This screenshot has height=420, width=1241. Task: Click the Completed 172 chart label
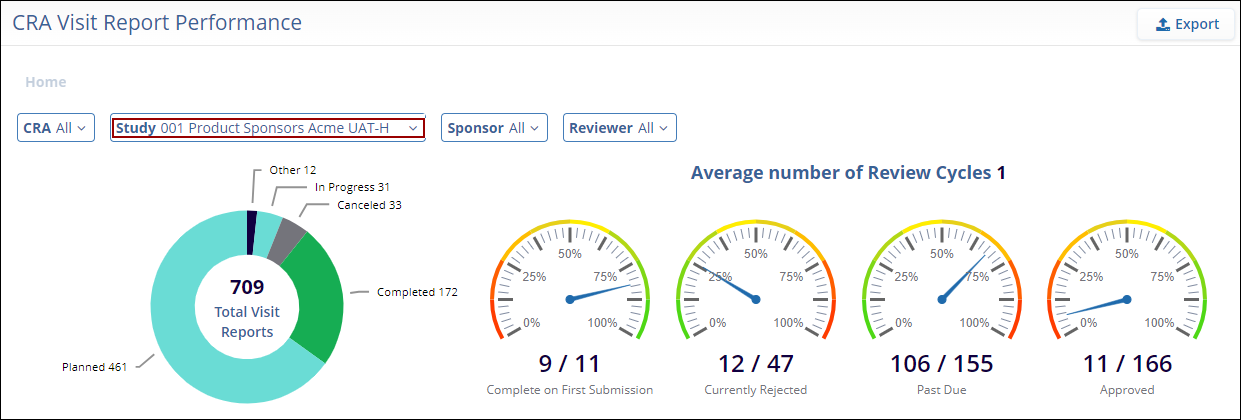tap(416, 292)
